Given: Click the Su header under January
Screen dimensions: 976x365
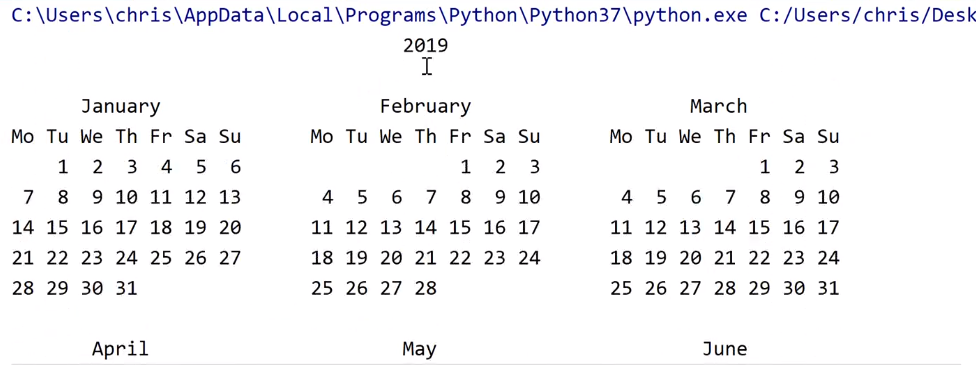Looking at the screenshot, I should pyautogui.click(x=230, y=137).
